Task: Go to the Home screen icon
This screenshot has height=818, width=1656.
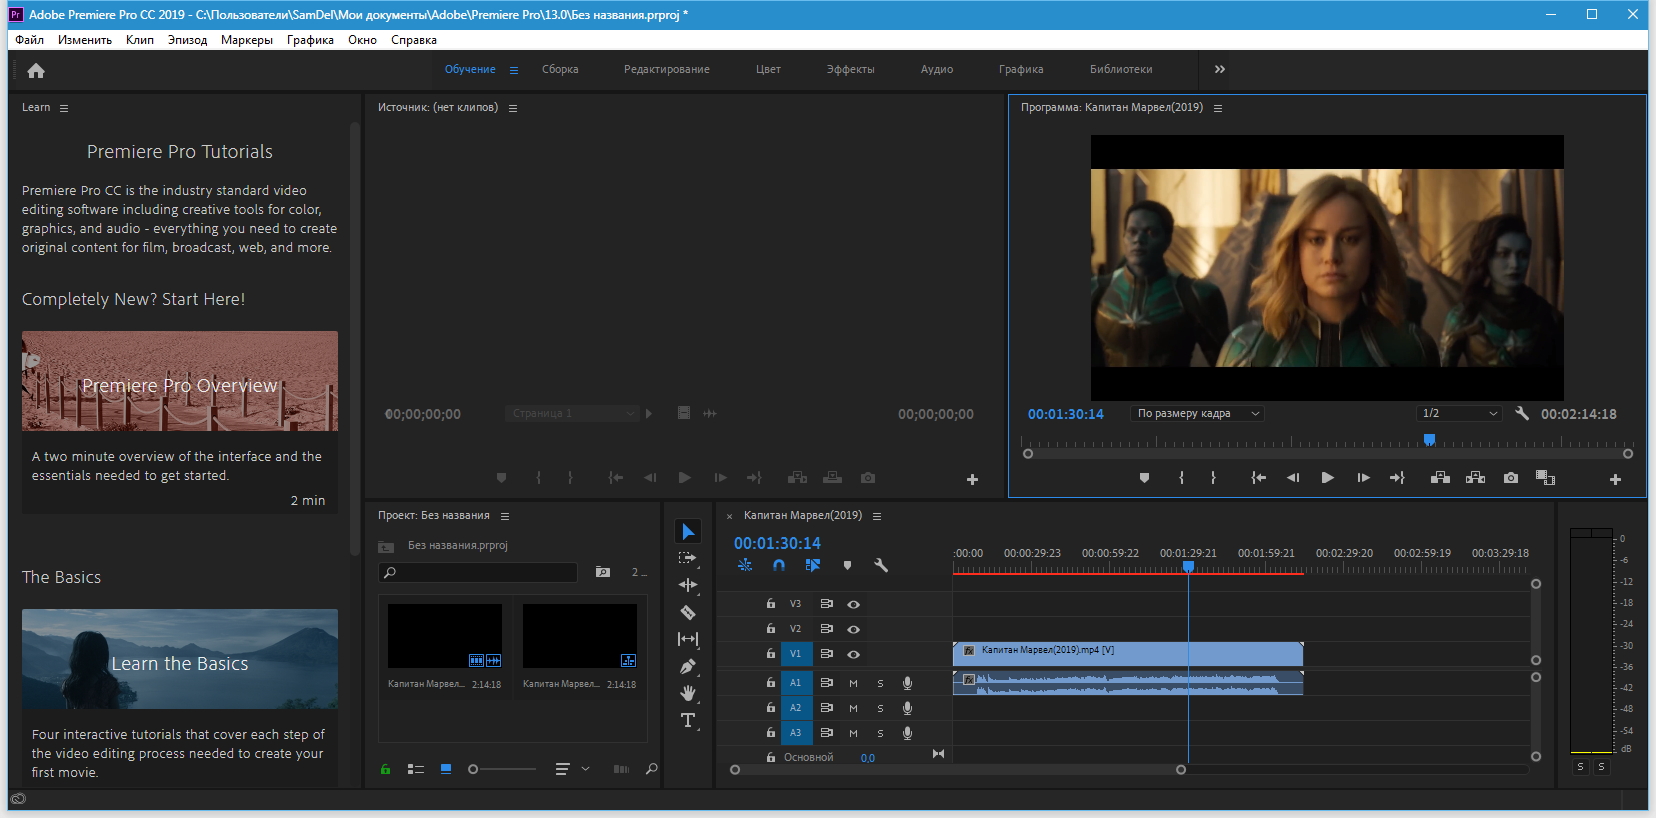Action: click(x=36, y=70)
